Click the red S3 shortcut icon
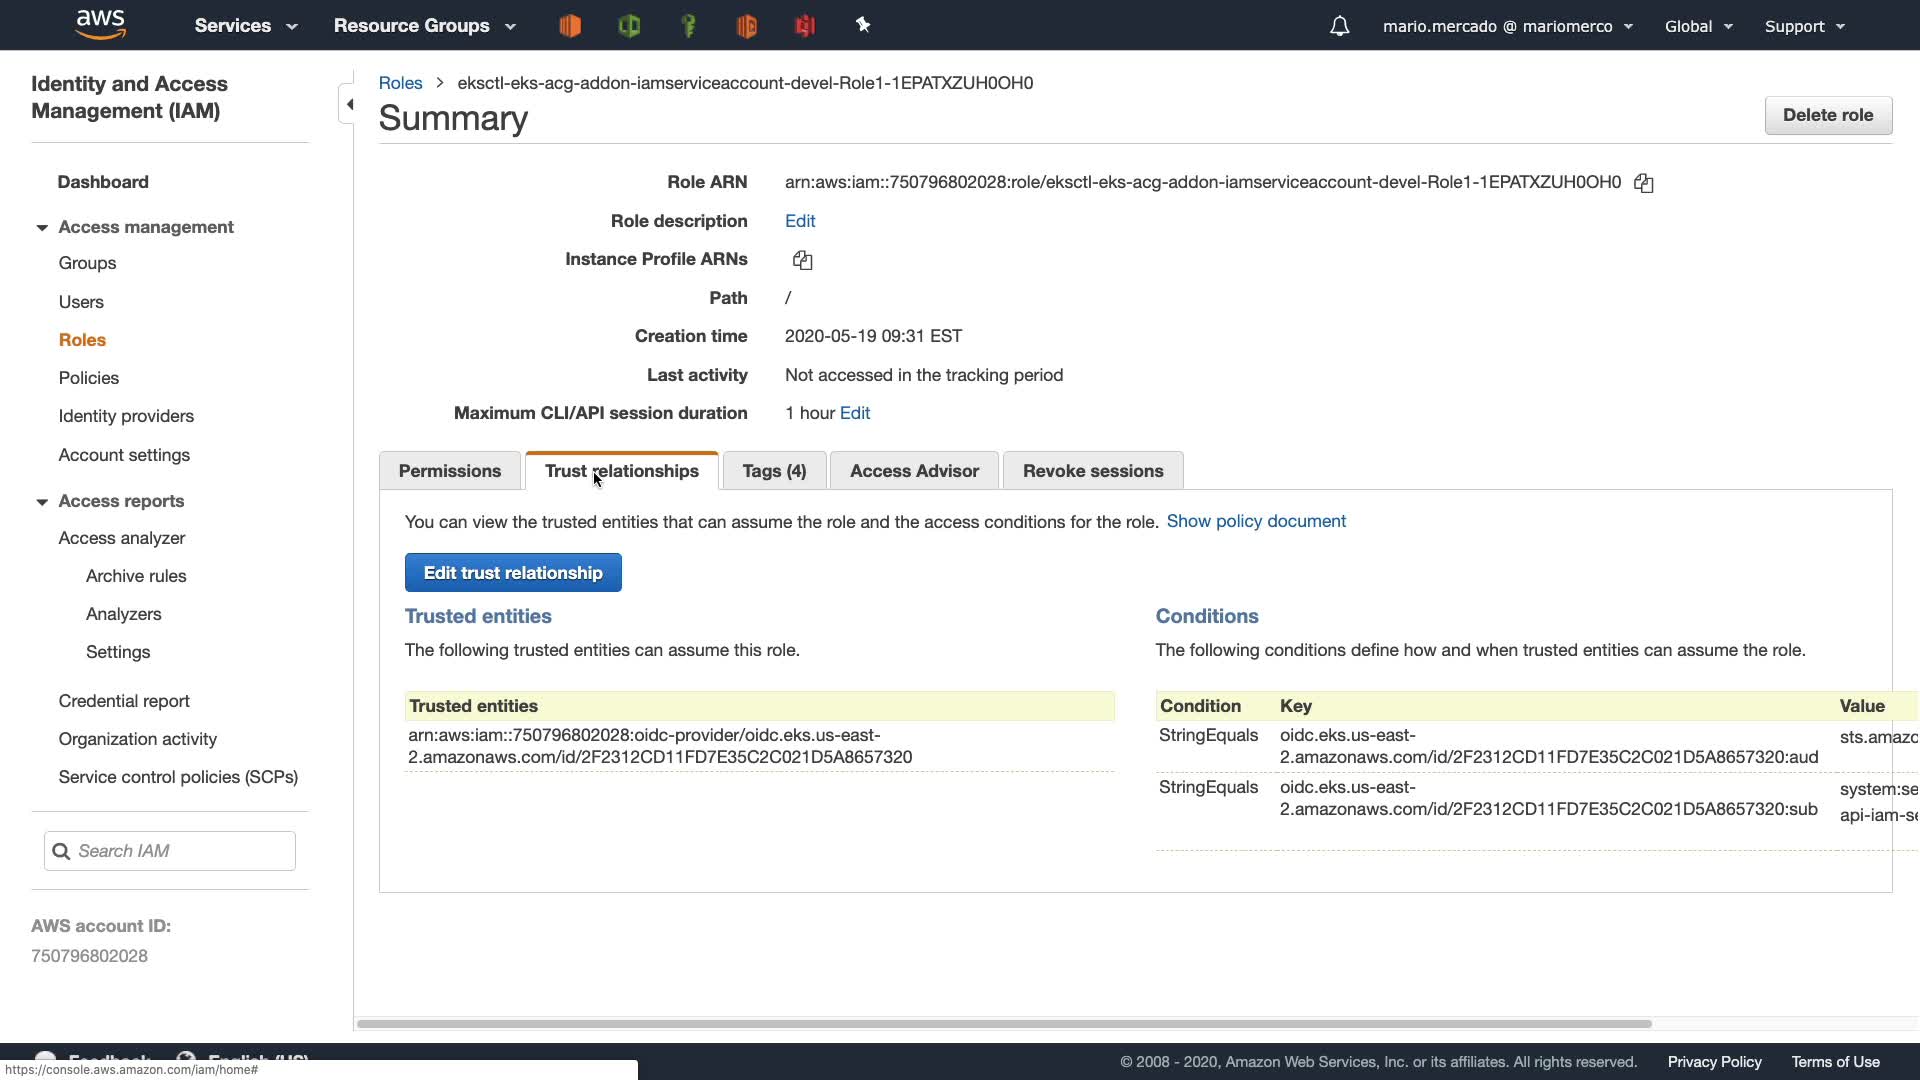This screenshot has height=1080, width=1920. coord(805,26)
